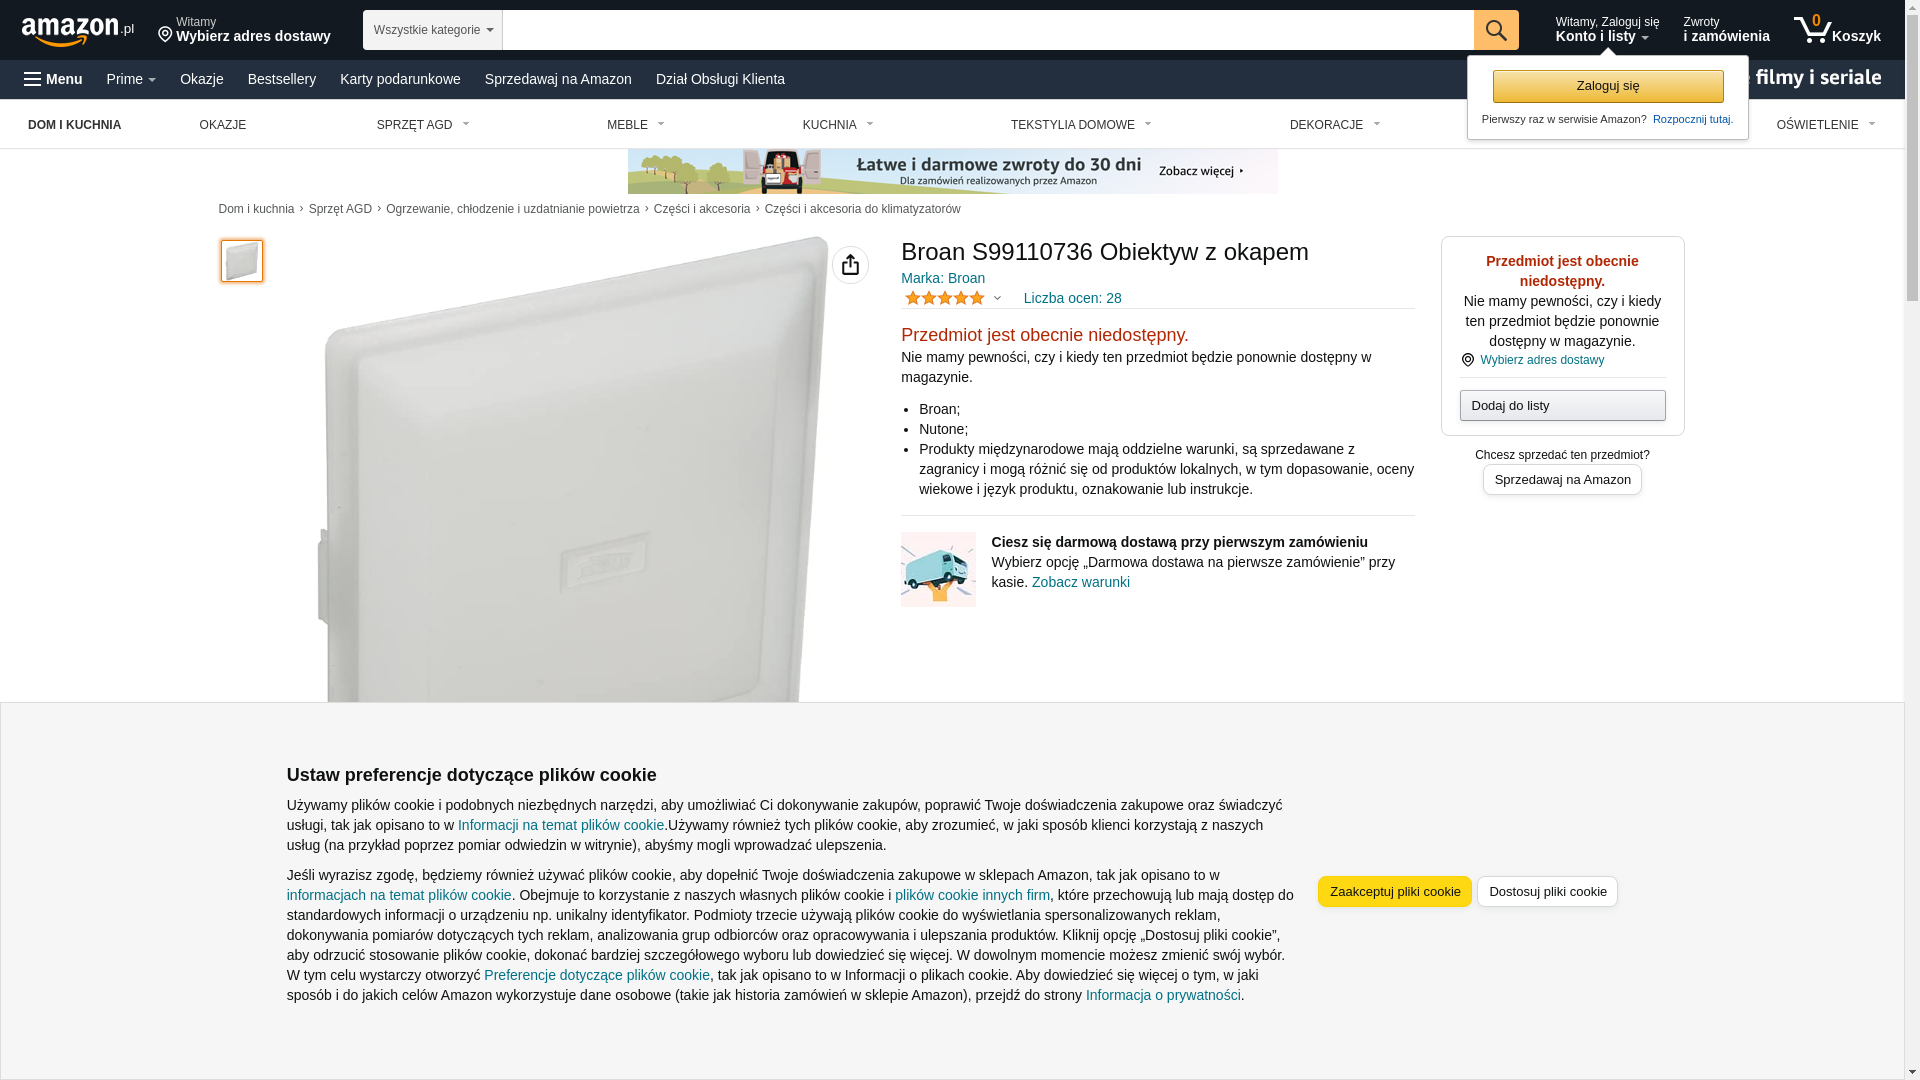This screenshot has width=1920, height=1080.
Task: Click the Dodaj do listy button
Action: point(1562,405)
